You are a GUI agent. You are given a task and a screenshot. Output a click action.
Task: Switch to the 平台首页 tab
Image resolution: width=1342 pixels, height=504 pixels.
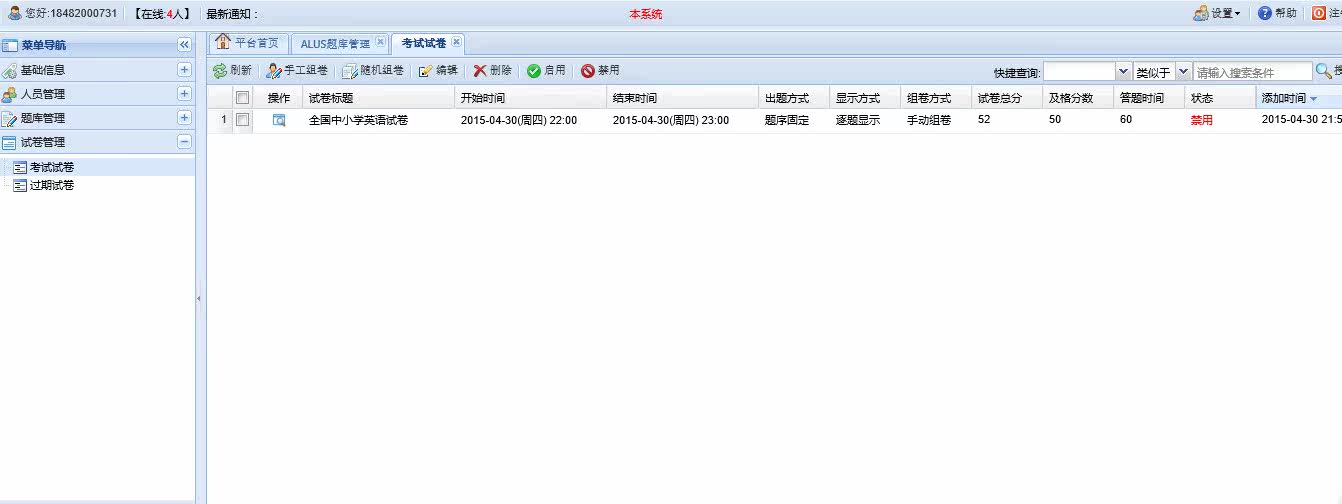(x=249, y=43)
